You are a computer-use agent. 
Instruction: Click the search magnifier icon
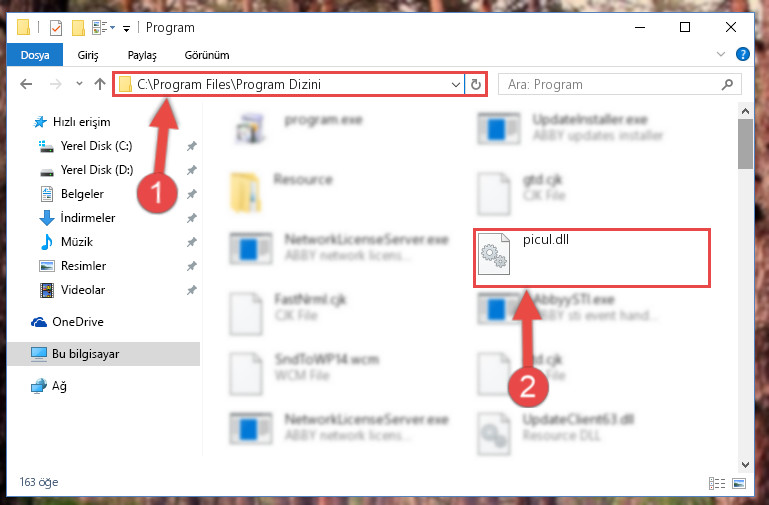tap(727, 84)
